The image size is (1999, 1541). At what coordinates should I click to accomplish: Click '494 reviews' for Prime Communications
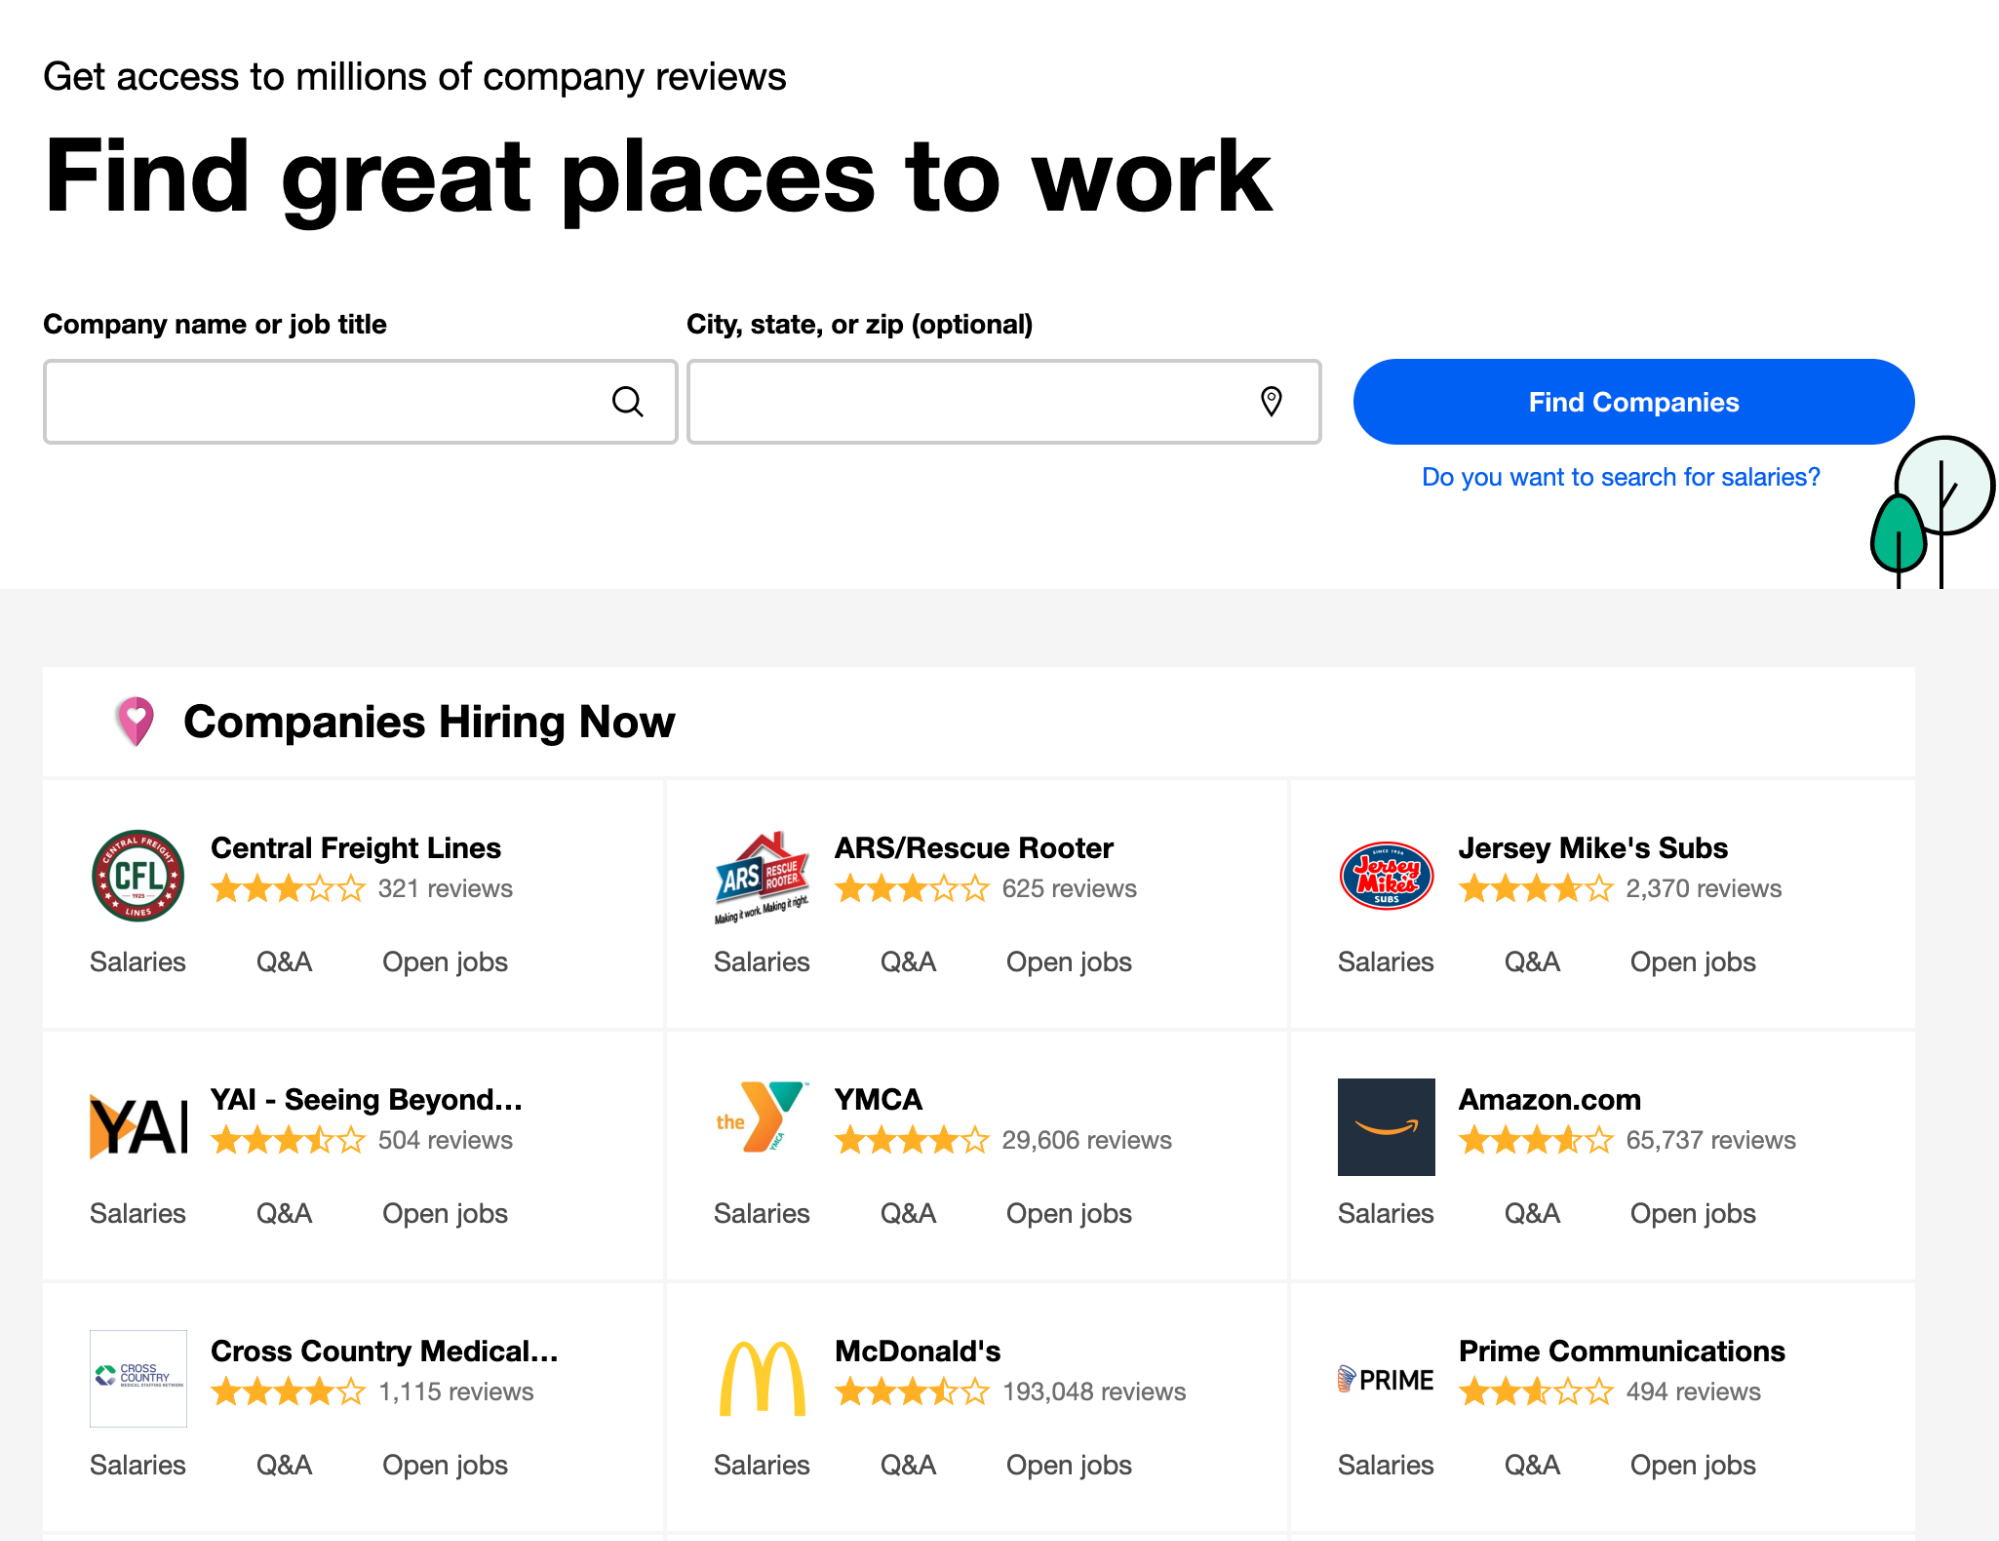(1693, 1392)
